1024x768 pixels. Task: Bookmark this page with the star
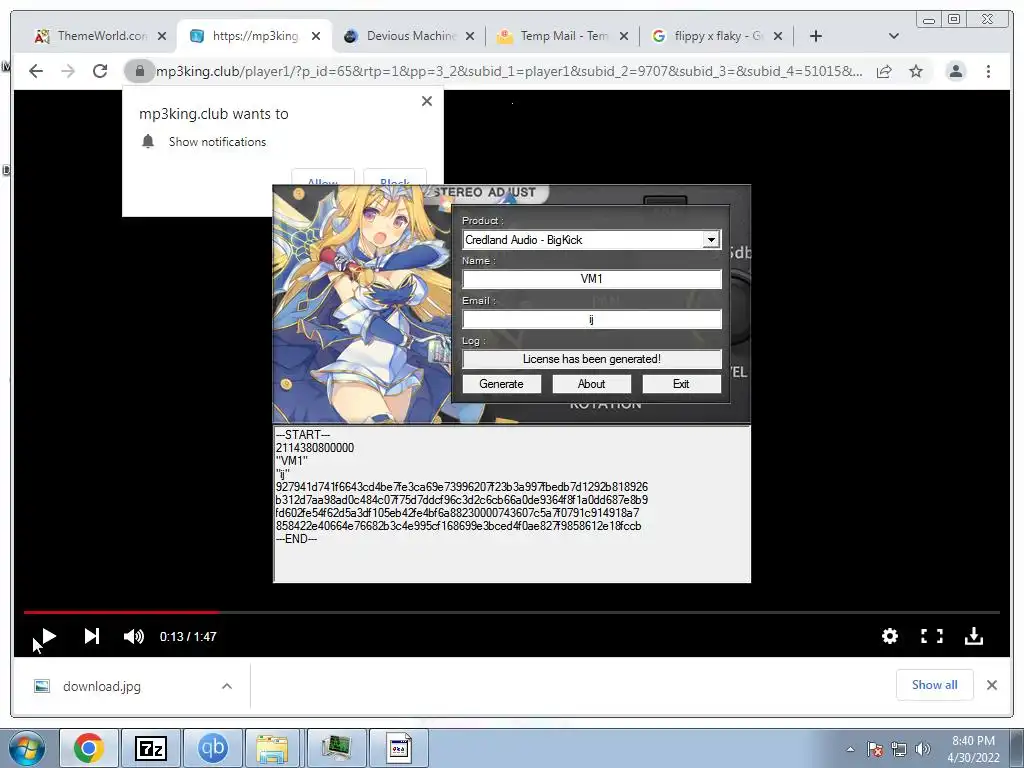coord(916,71)
